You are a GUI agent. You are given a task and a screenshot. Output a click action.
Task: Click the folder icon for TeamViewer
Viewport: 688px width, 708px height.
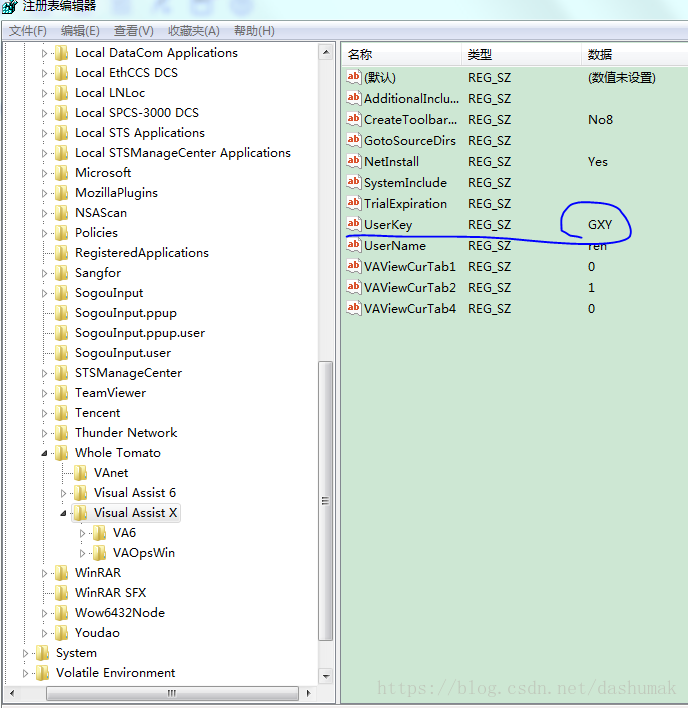61,393
